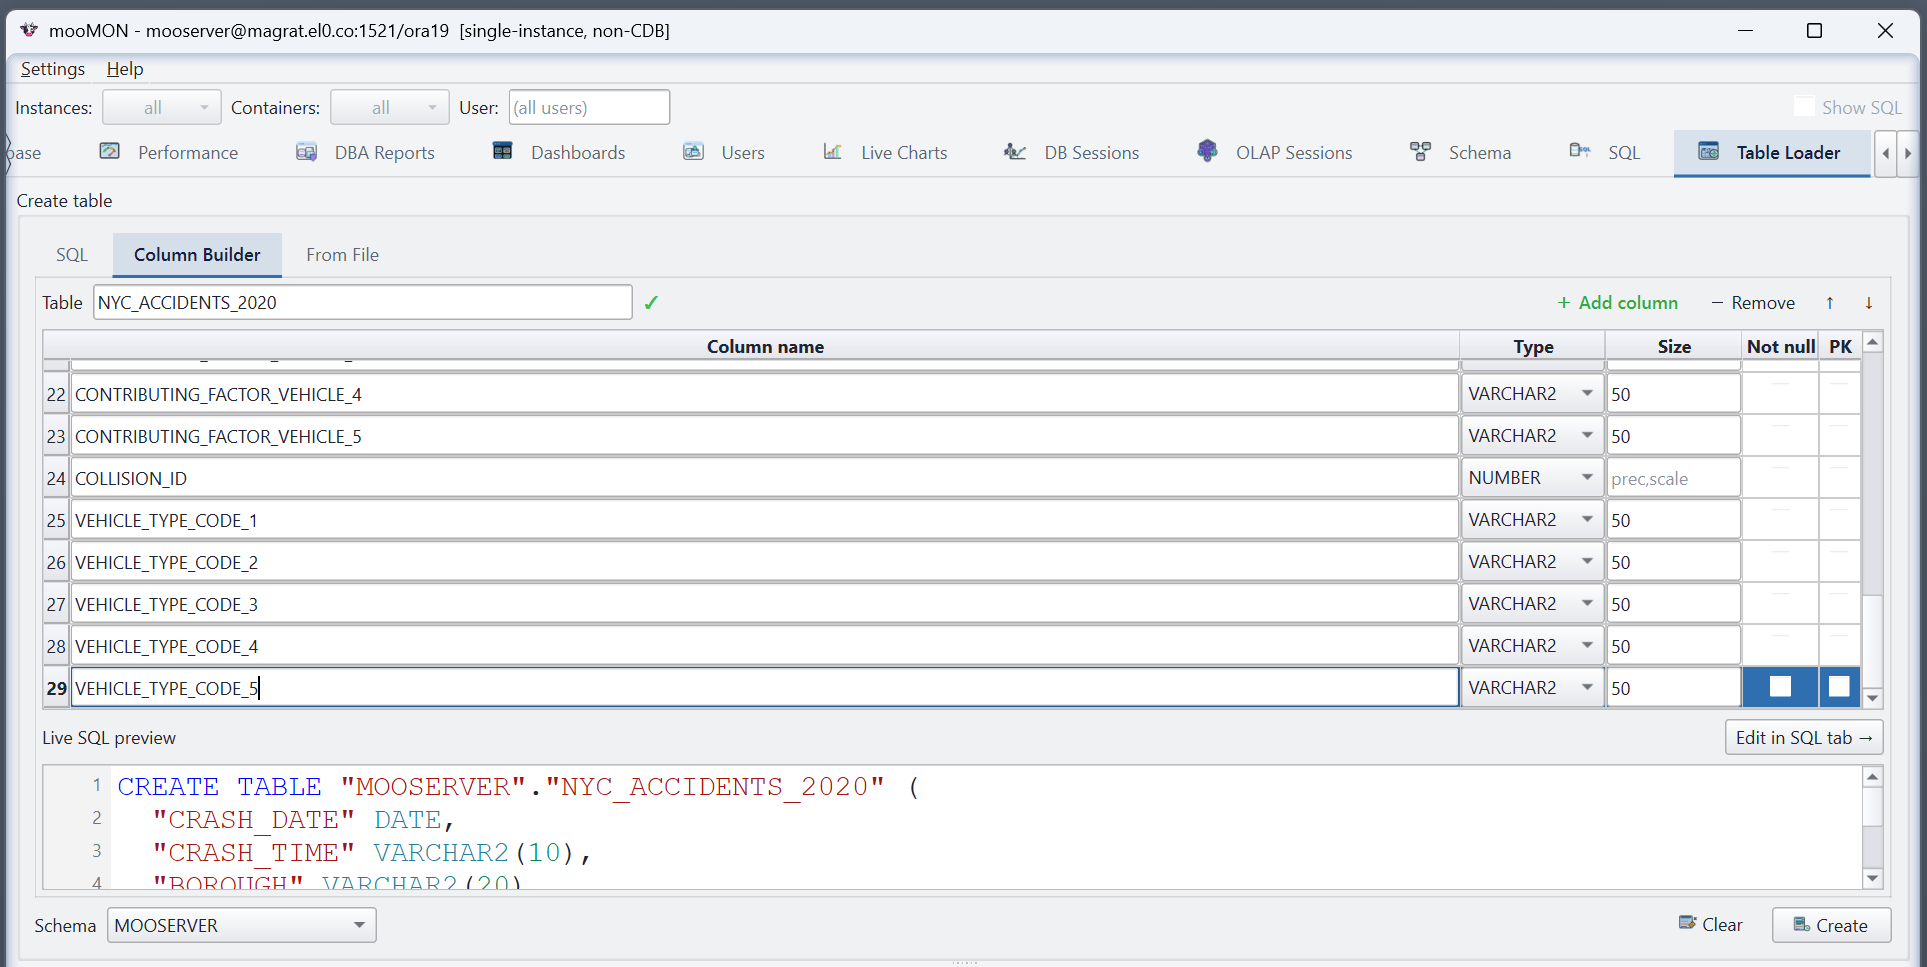Select the Table Loader tab
The width and height of the screenshot is (1927, 967).
click(1771, 152)
